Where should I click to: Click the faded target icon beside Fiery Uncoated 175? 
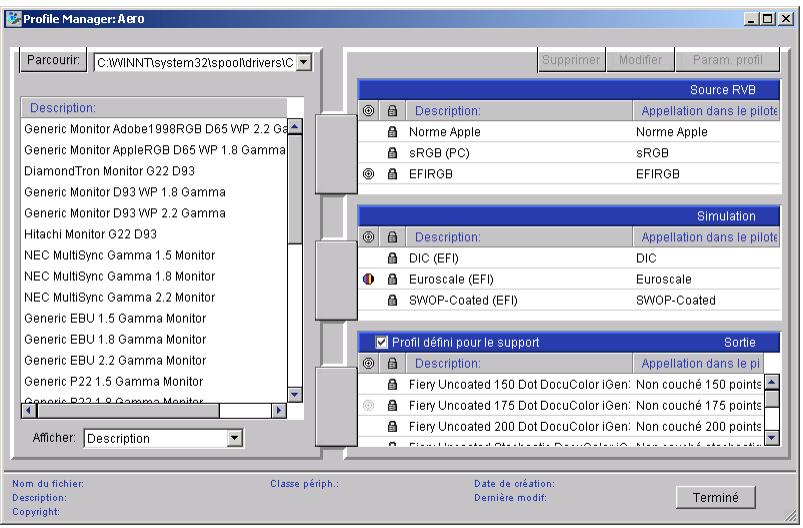pyautogui.click(x=368, y=406)
